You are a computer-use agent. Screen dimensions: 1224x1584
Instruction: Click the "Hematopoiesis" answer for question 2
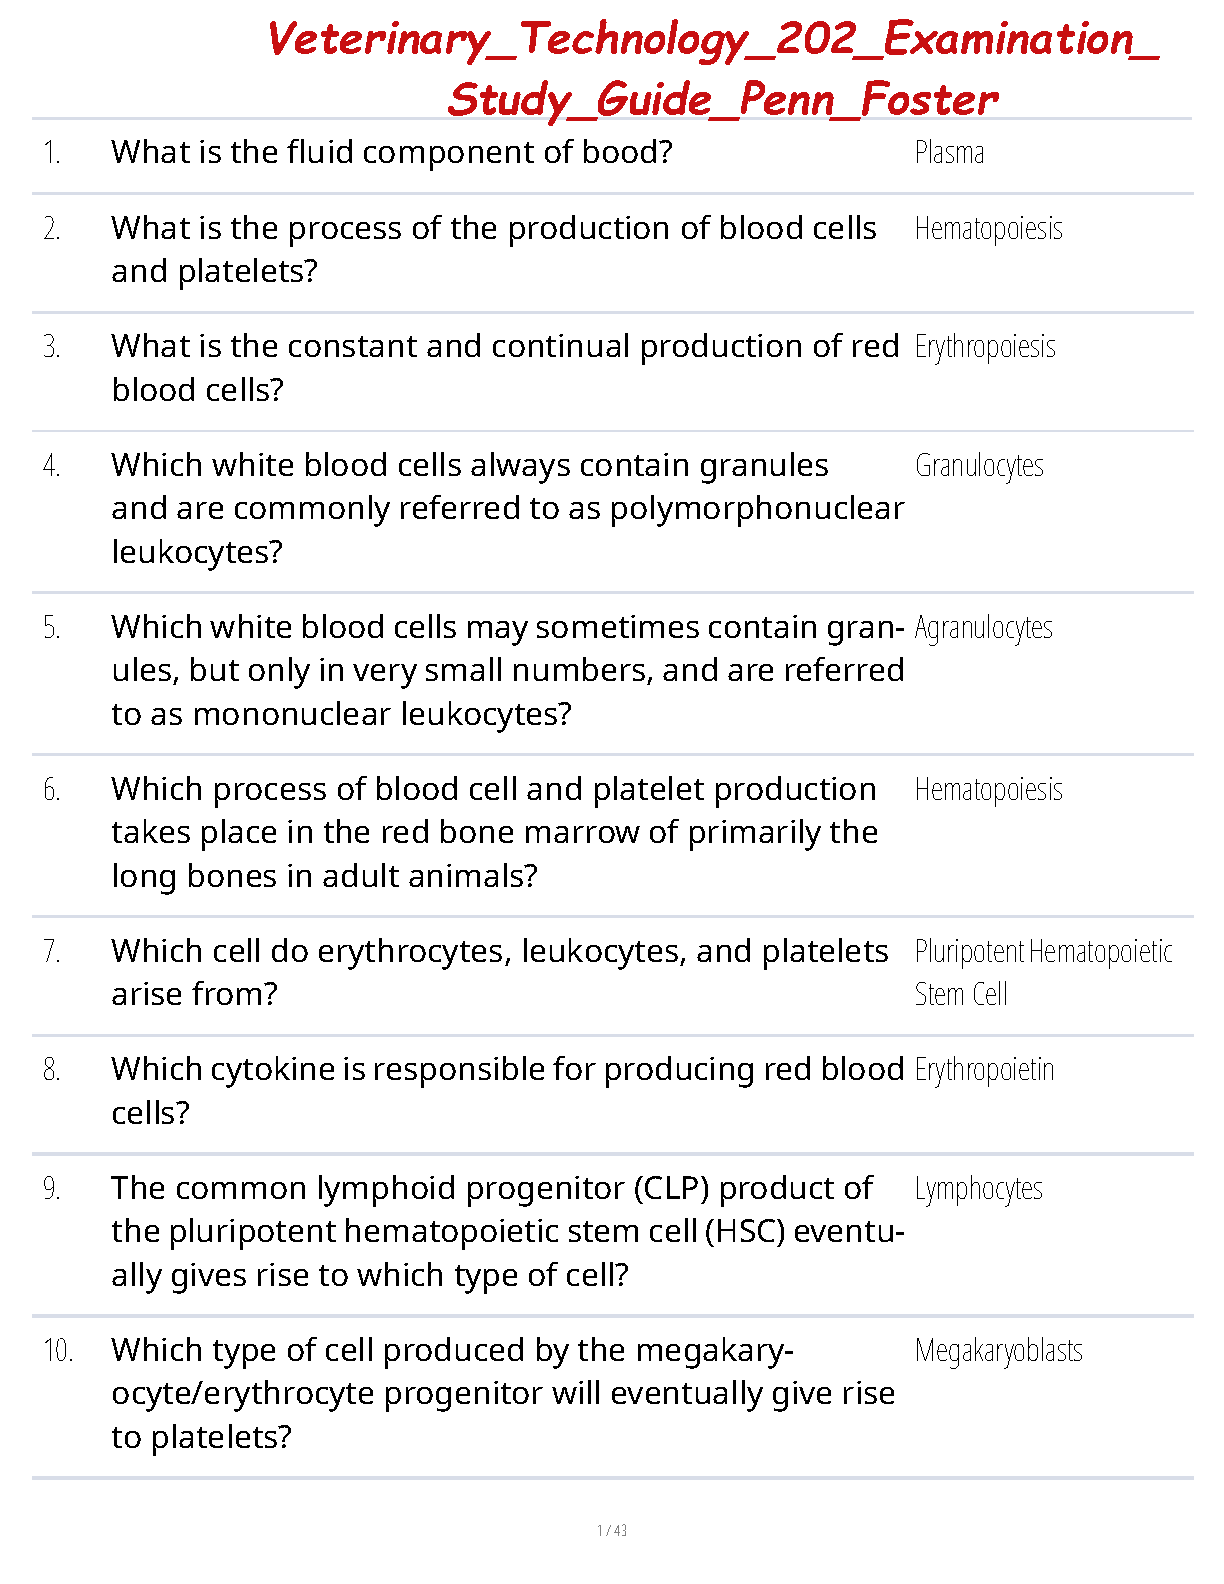pos(988,229)
